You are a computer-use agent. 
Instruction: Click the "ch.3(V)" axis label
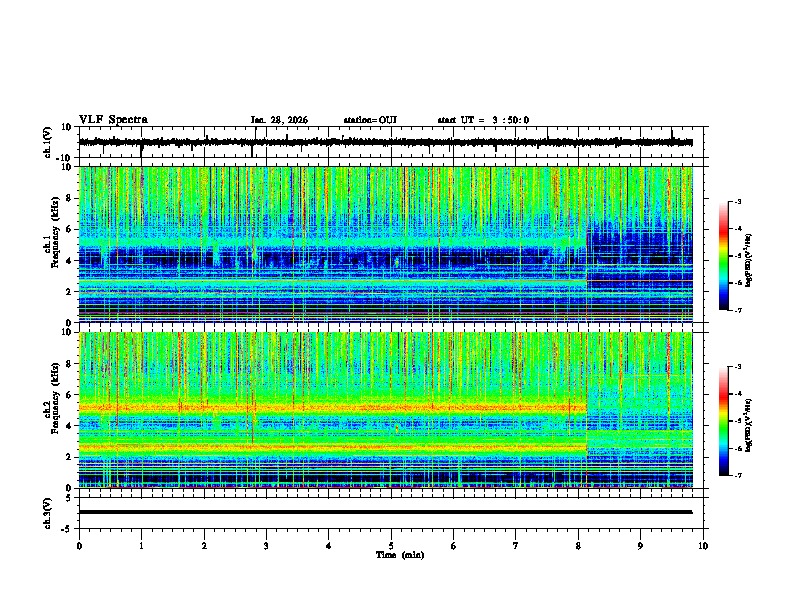click(x=48, y=513)
